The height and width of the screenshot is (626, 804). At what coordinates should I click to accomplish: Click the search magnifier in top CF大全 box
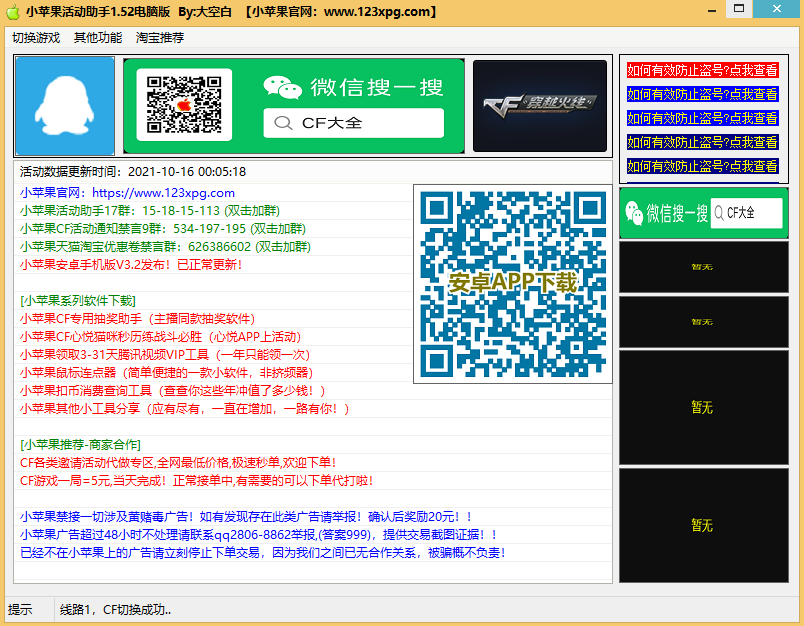click(x=283, y=123)
